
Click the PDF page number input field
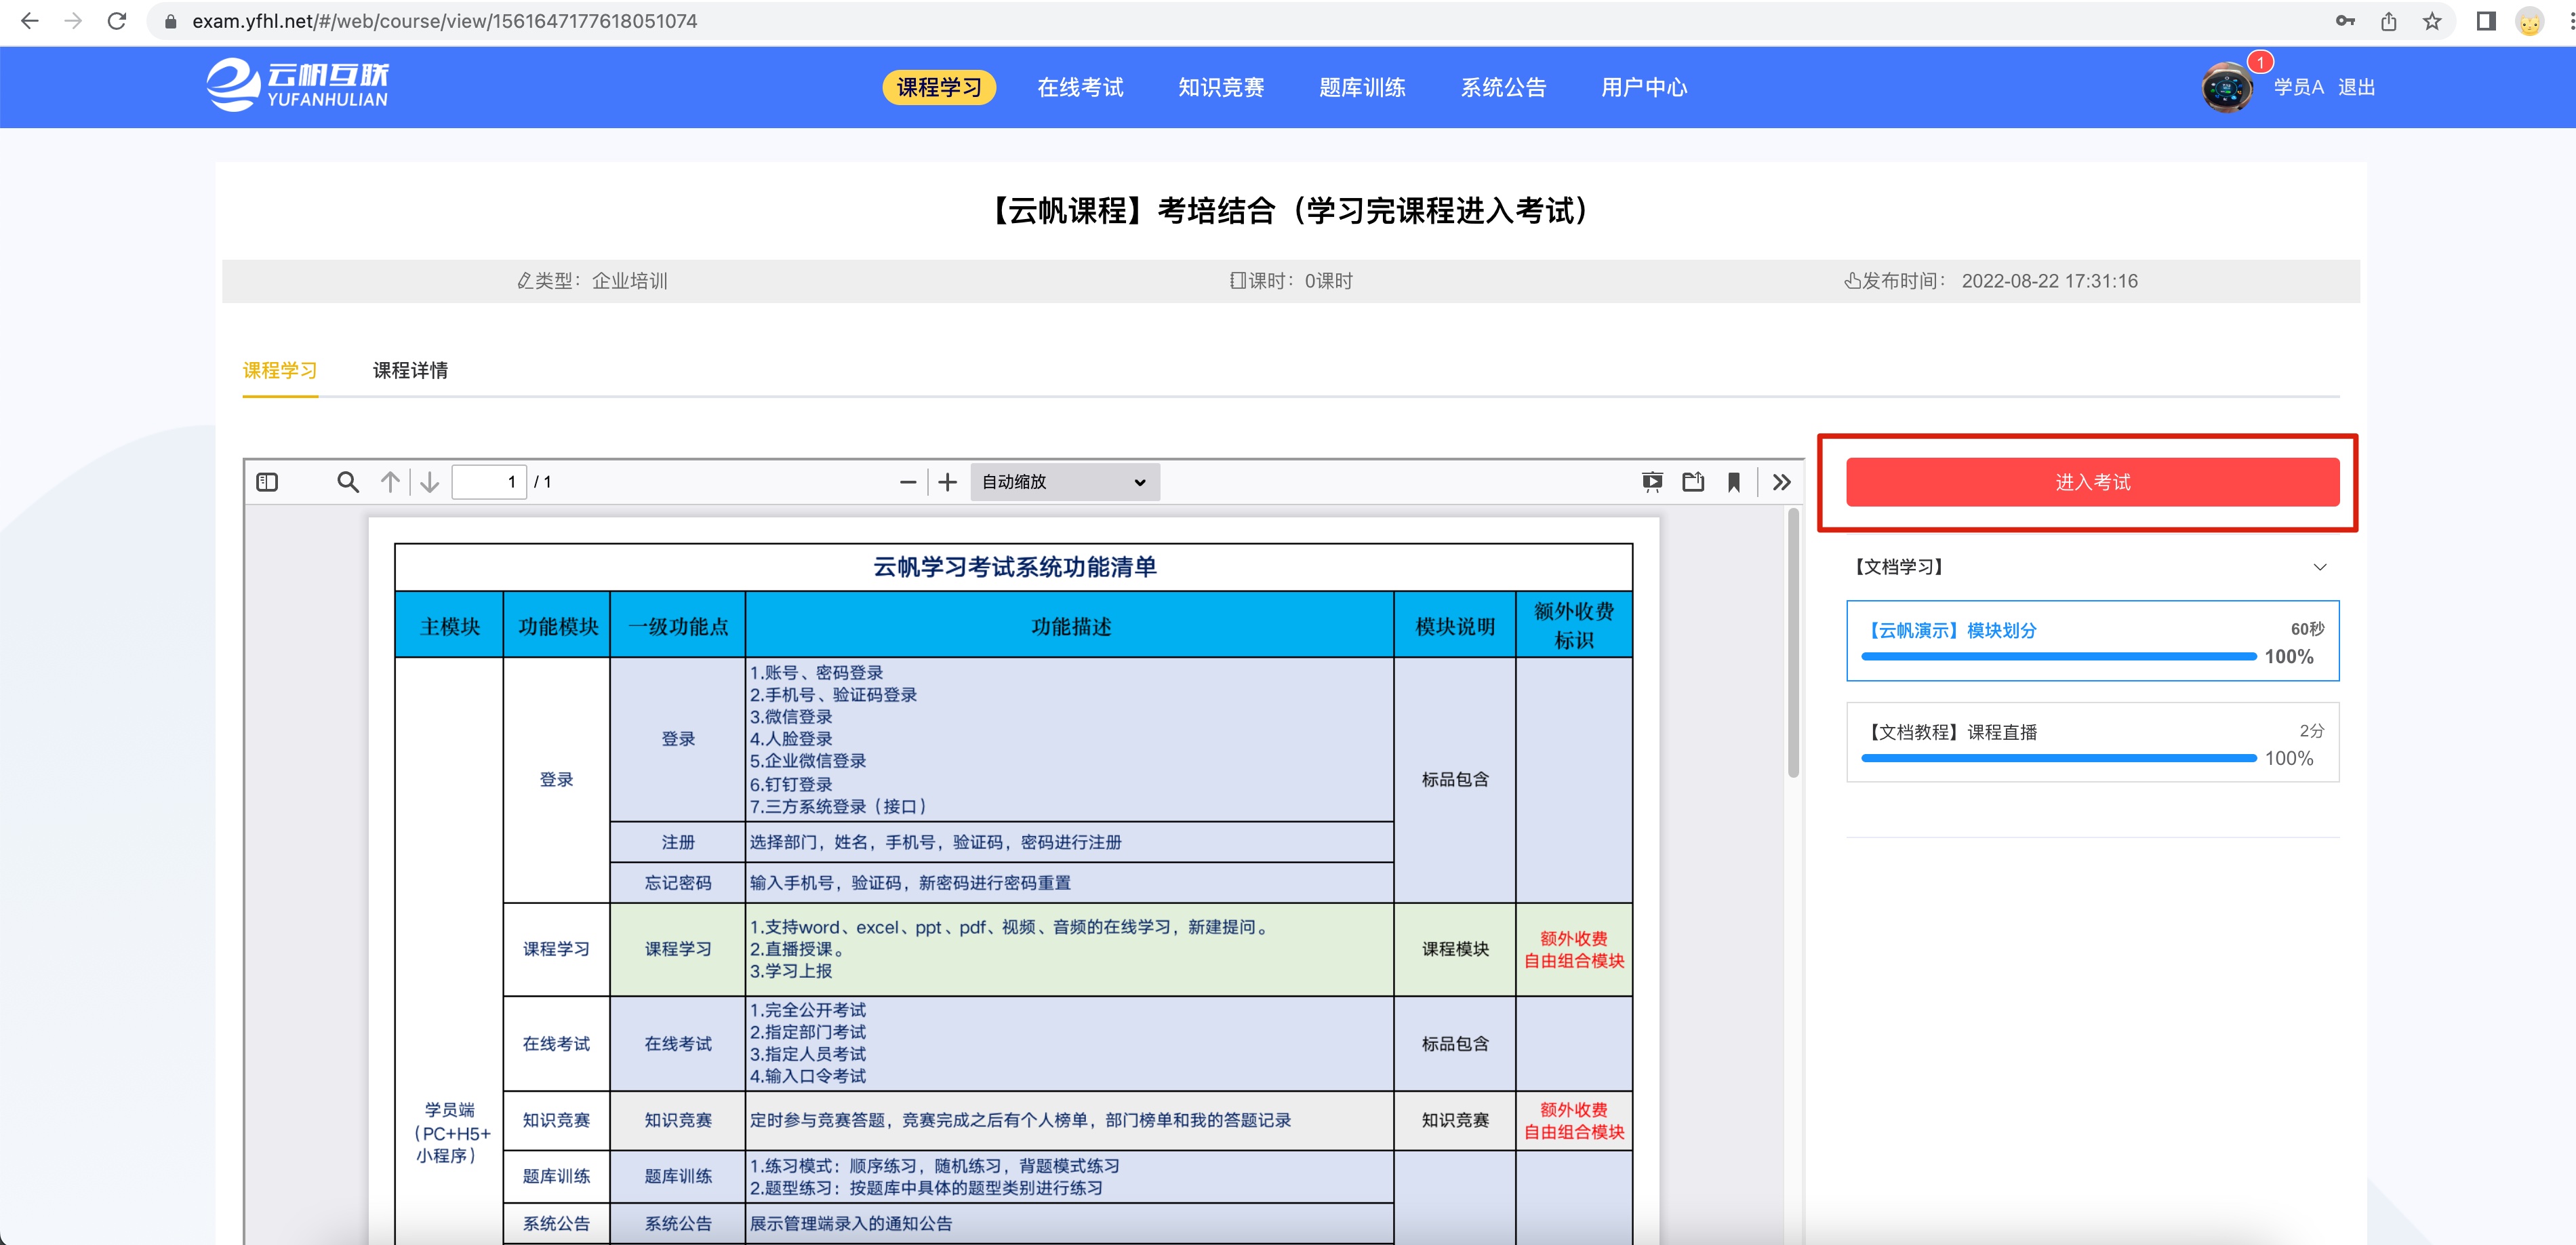pyautogui.click(x=489, y=482)
